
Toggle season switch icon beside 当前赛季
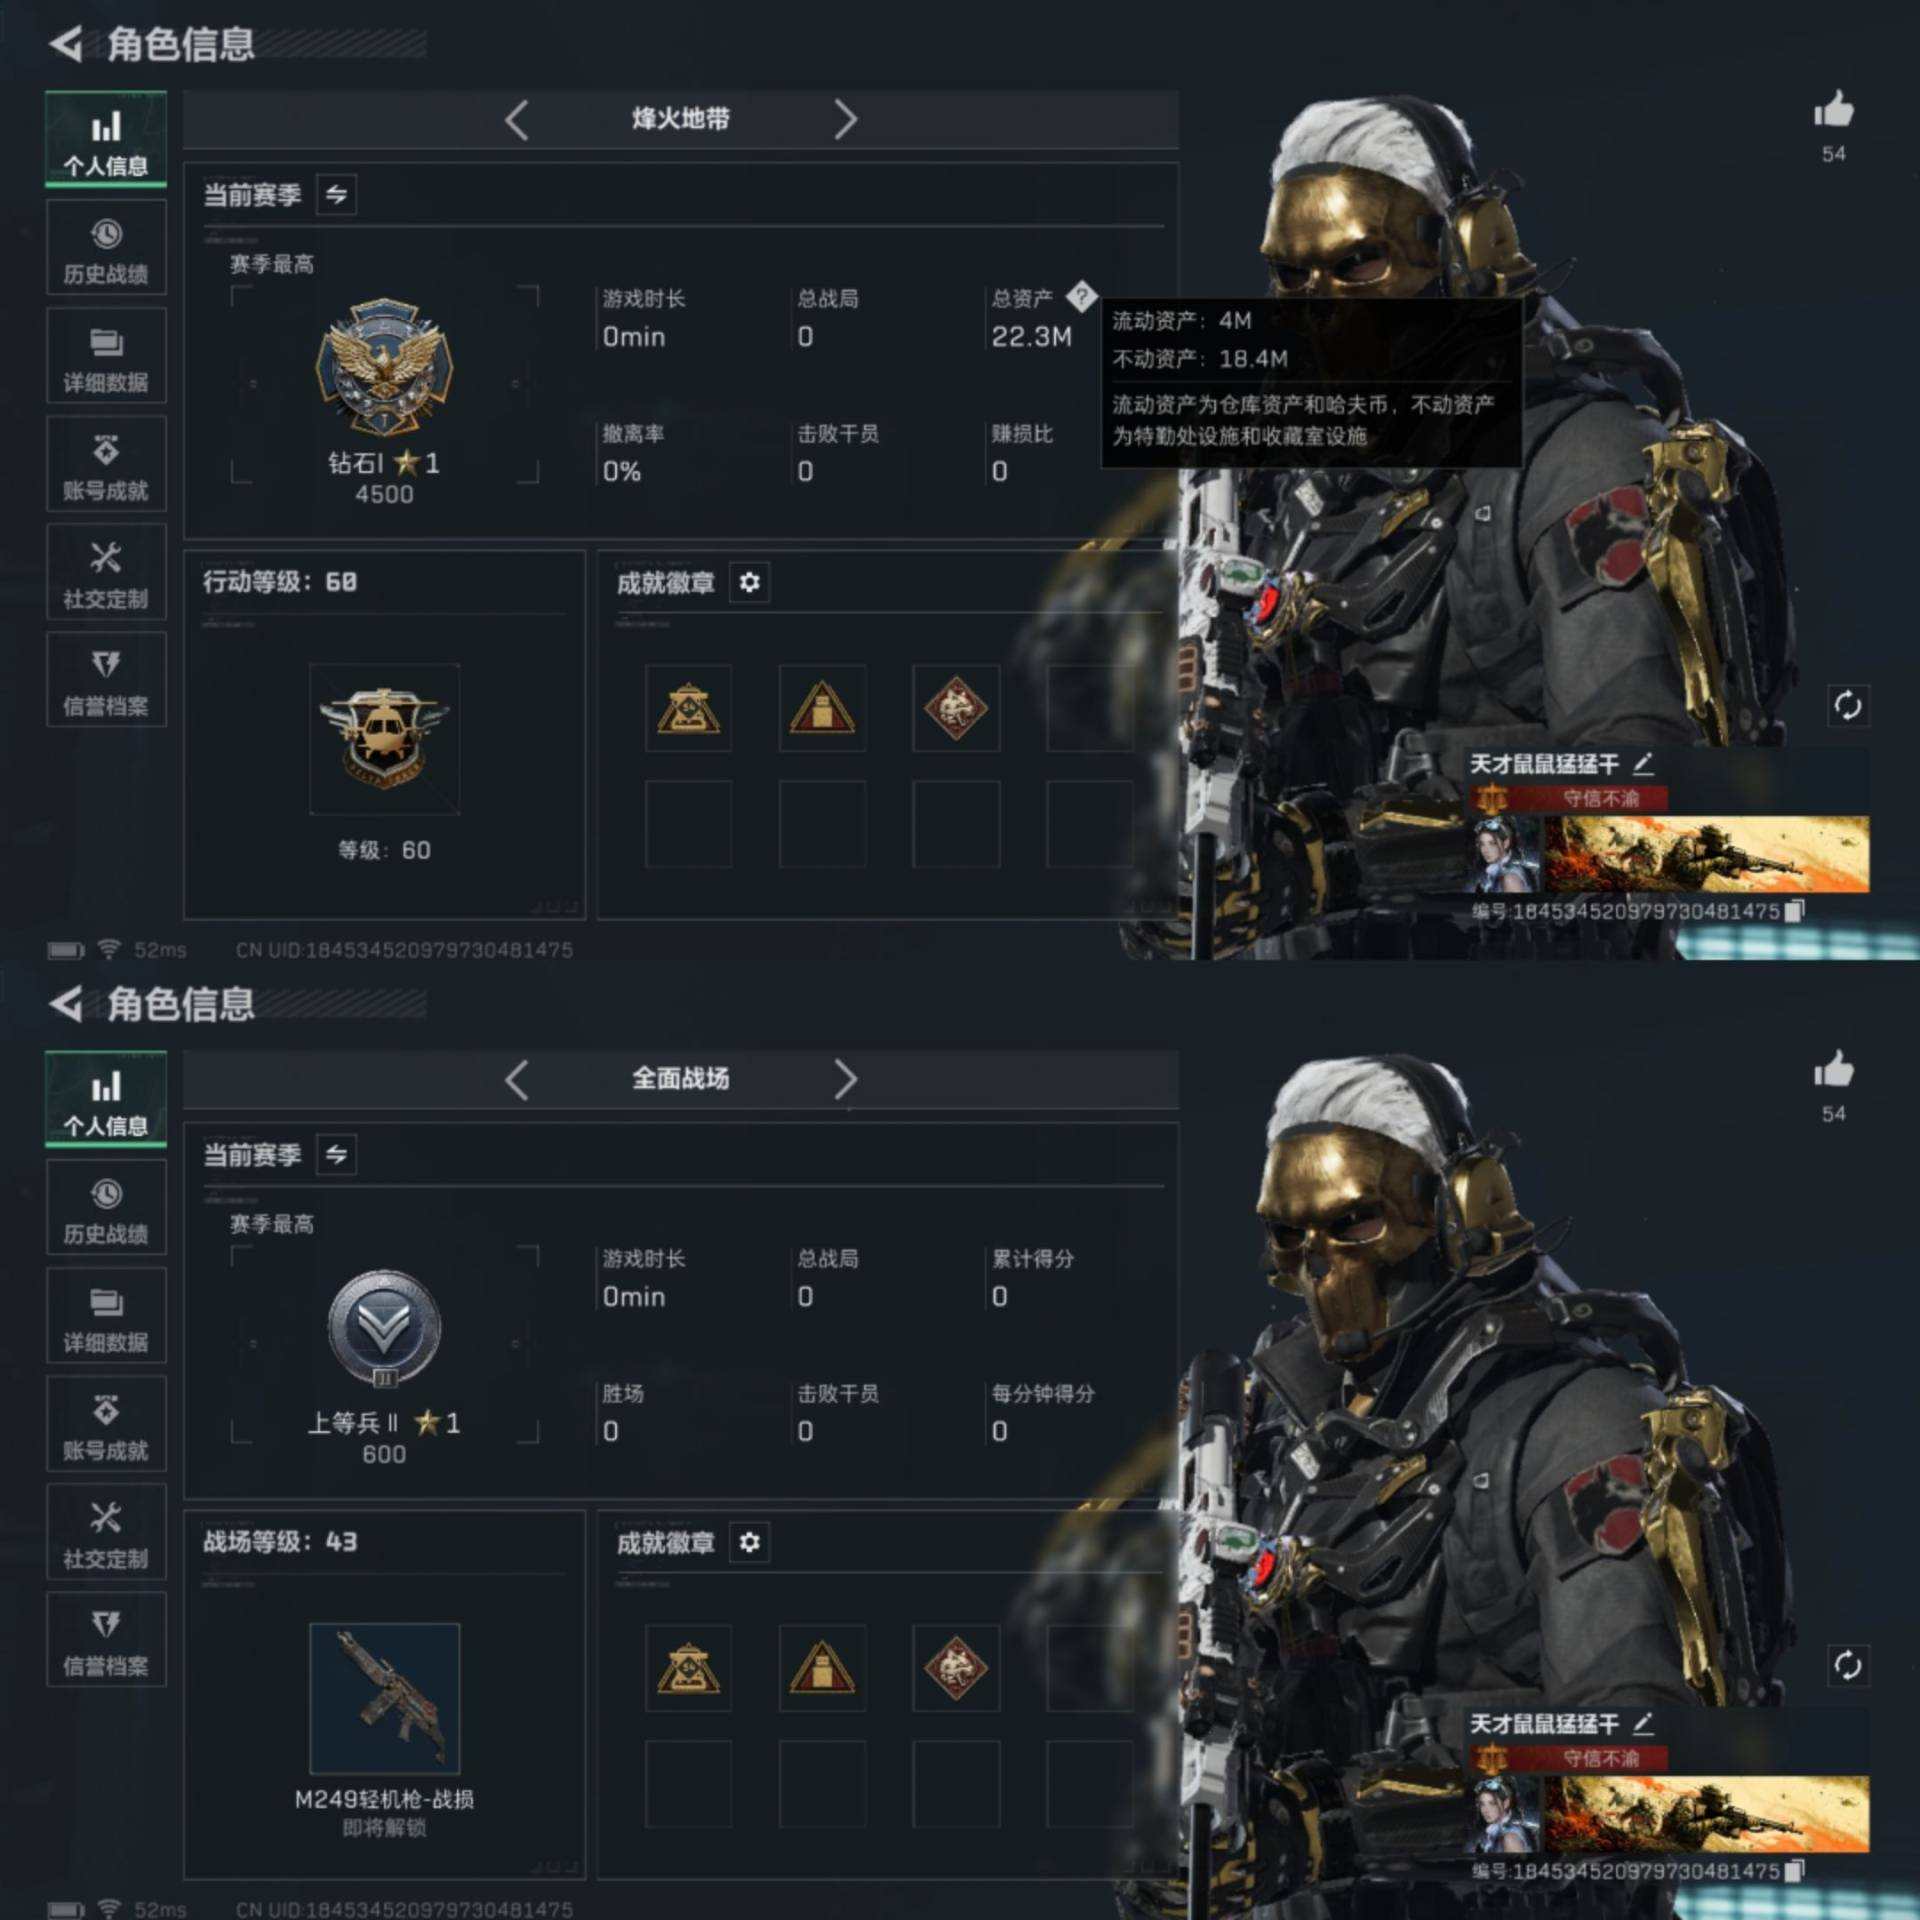point(336,194)
